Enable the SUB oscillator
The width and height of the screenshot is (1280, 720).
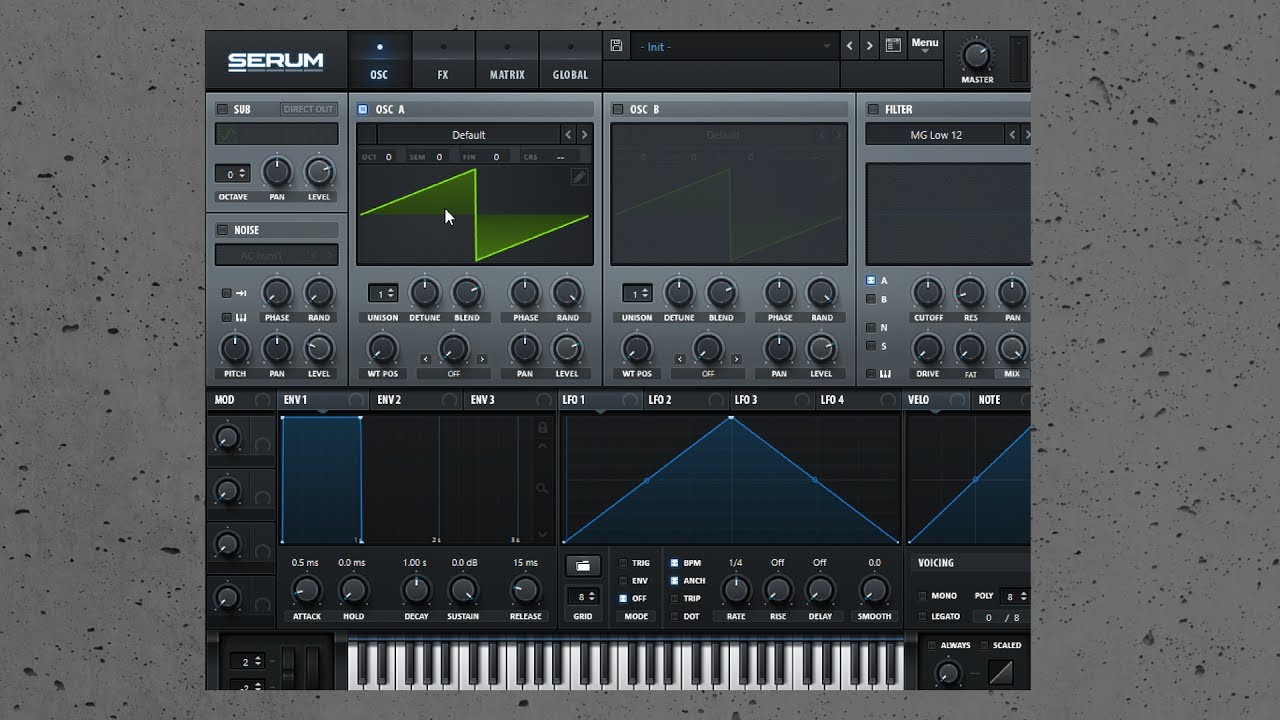(x=222, y=109)
